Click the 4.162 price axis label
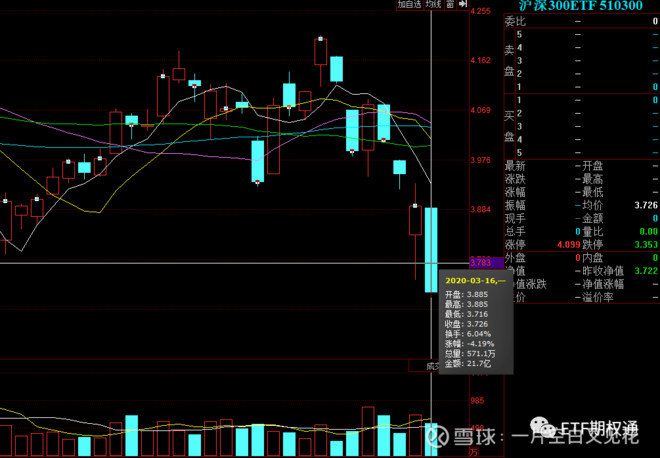This screenshot has height=458, width=660. (x=481, y=60)
